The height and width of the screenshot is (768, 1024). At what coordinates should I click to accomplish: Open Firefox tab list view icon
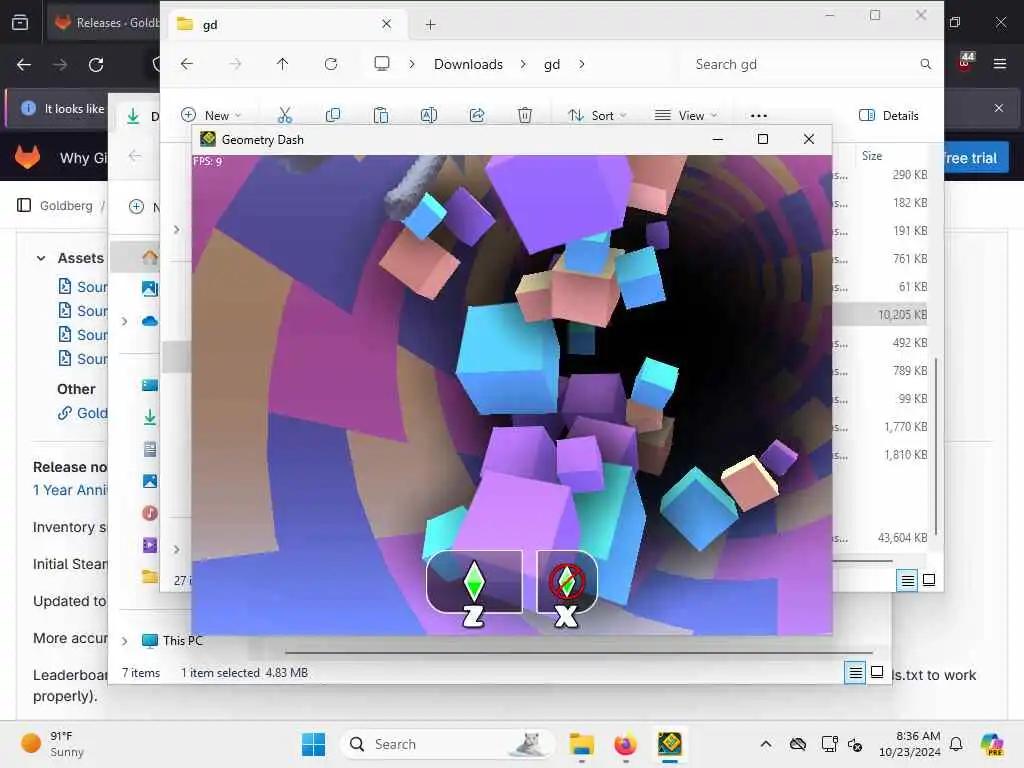20,22
